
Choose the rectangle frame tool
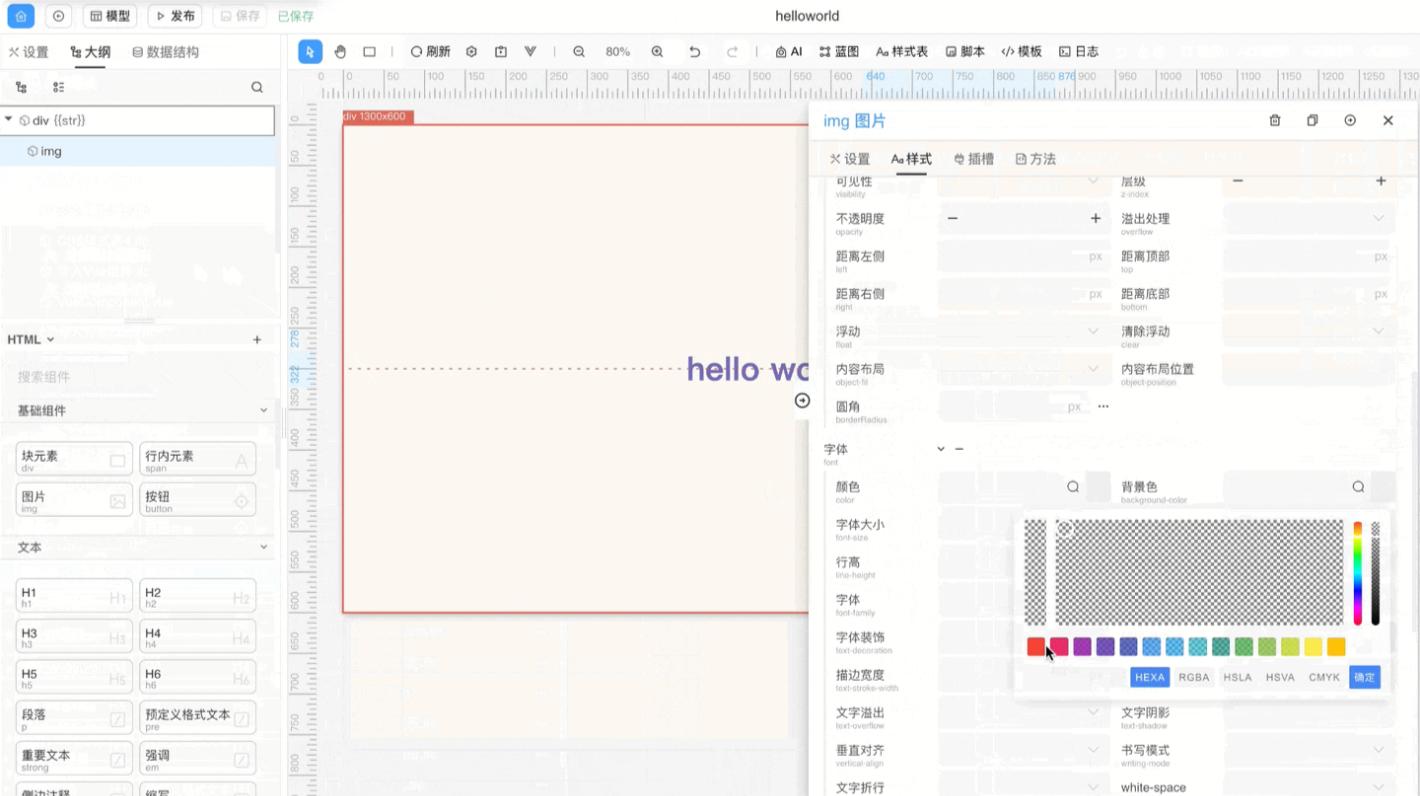point(369,52)
